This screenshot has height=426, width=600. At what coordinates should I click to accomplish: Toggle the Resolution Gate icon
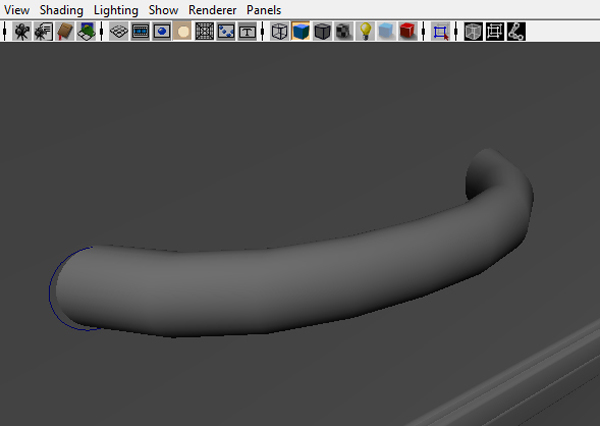(161, 31)
